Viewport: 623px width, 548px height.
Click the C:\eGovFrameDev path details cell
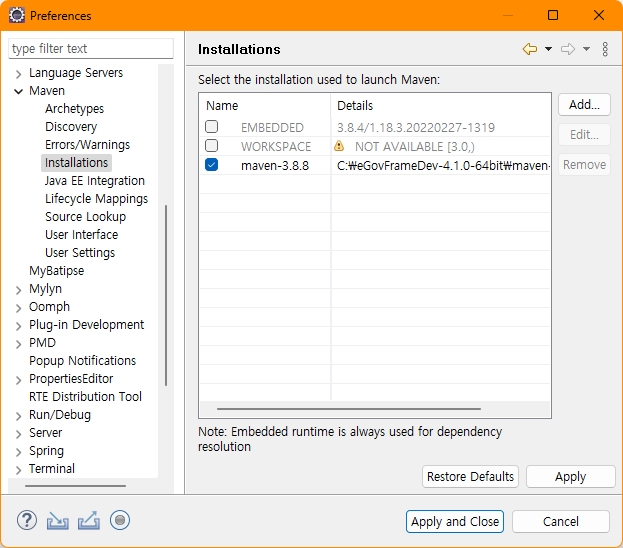pyautogui.click(x=443, y=165)
